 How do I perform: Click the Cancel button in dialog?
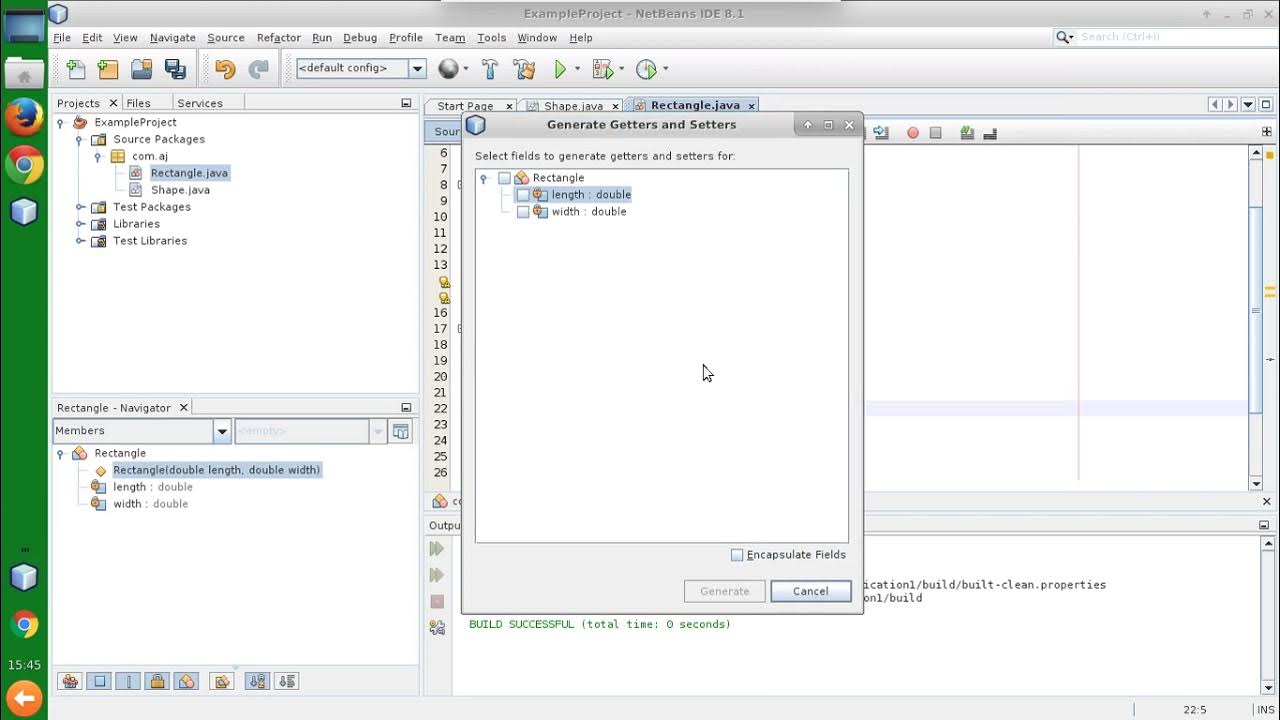811,591
